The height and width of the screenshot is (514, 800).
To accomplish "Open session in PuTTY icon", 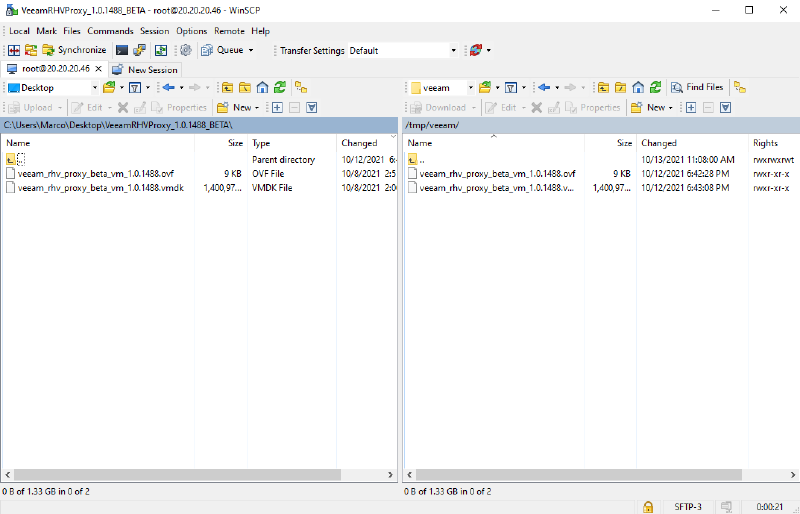I will click(x=139, y=50).
